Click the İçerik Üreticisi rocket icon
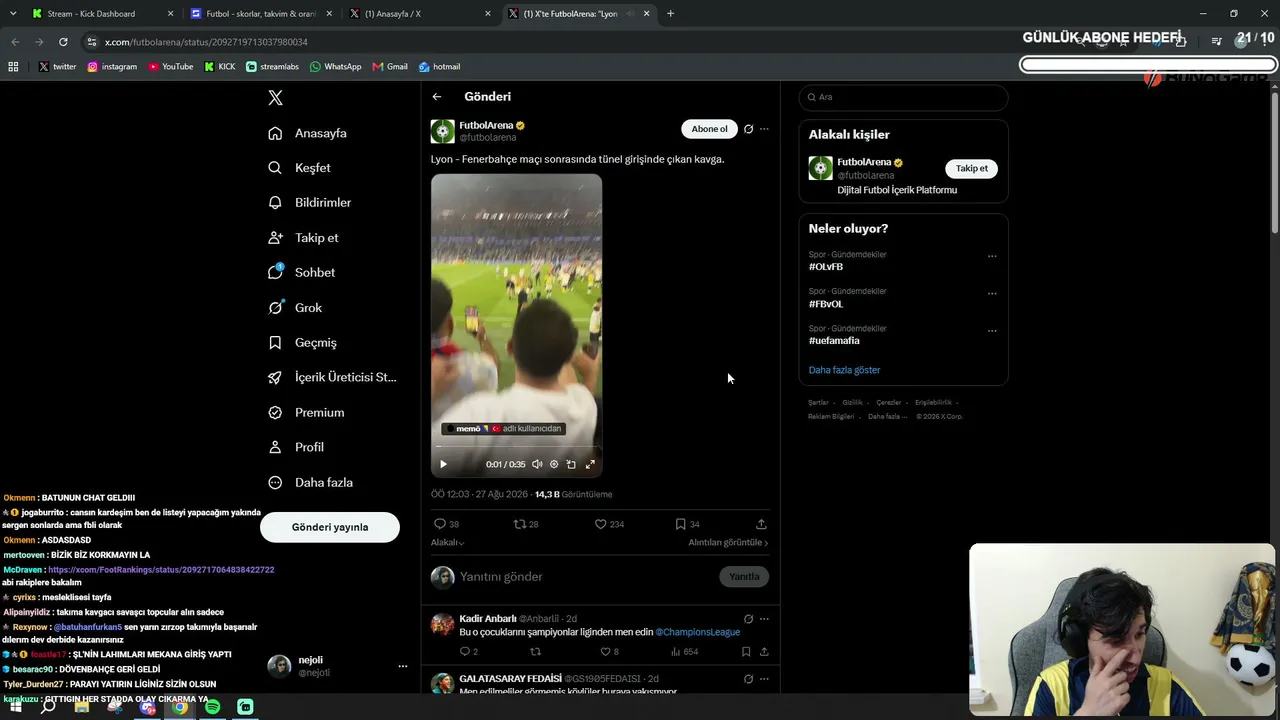 pyautogui.click(x=275, y=378)
